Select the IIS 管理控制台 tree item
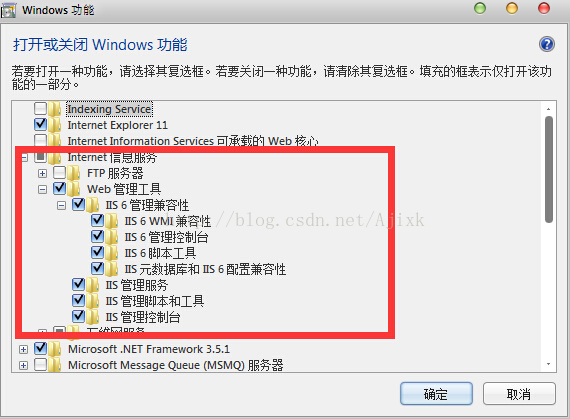Viewport: 570px width, 419px height. click(143, 317)
